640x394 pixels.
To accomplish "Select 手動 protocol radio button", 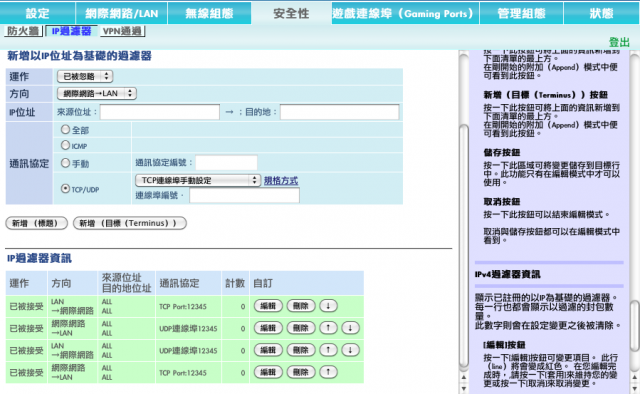I will coord(65,163).
